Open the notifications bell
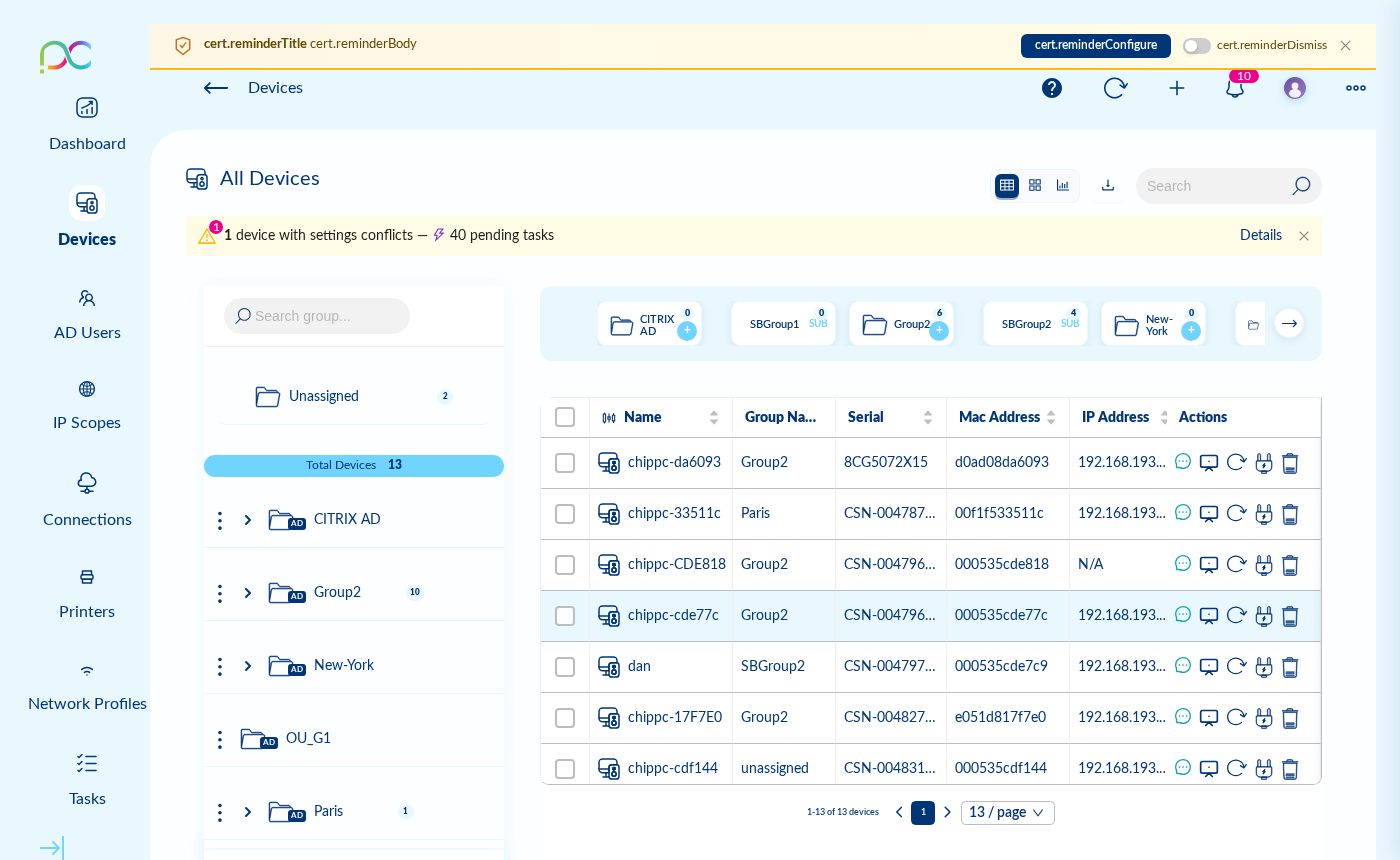Screen dimensions: 1400x860 point(1235,88)
